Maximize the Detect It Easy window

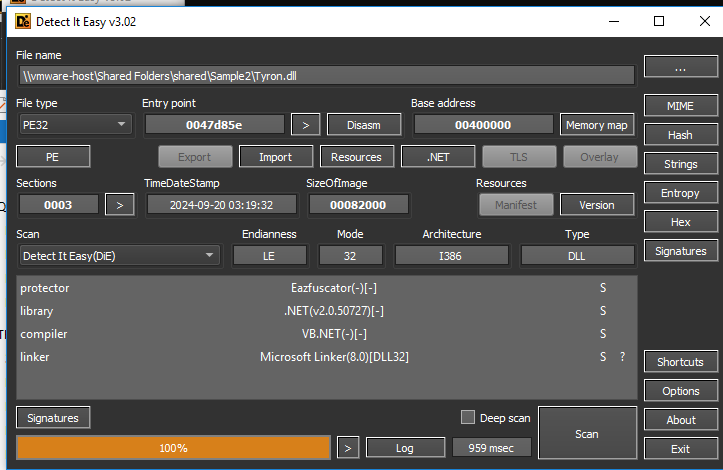(x=659, y=21)
